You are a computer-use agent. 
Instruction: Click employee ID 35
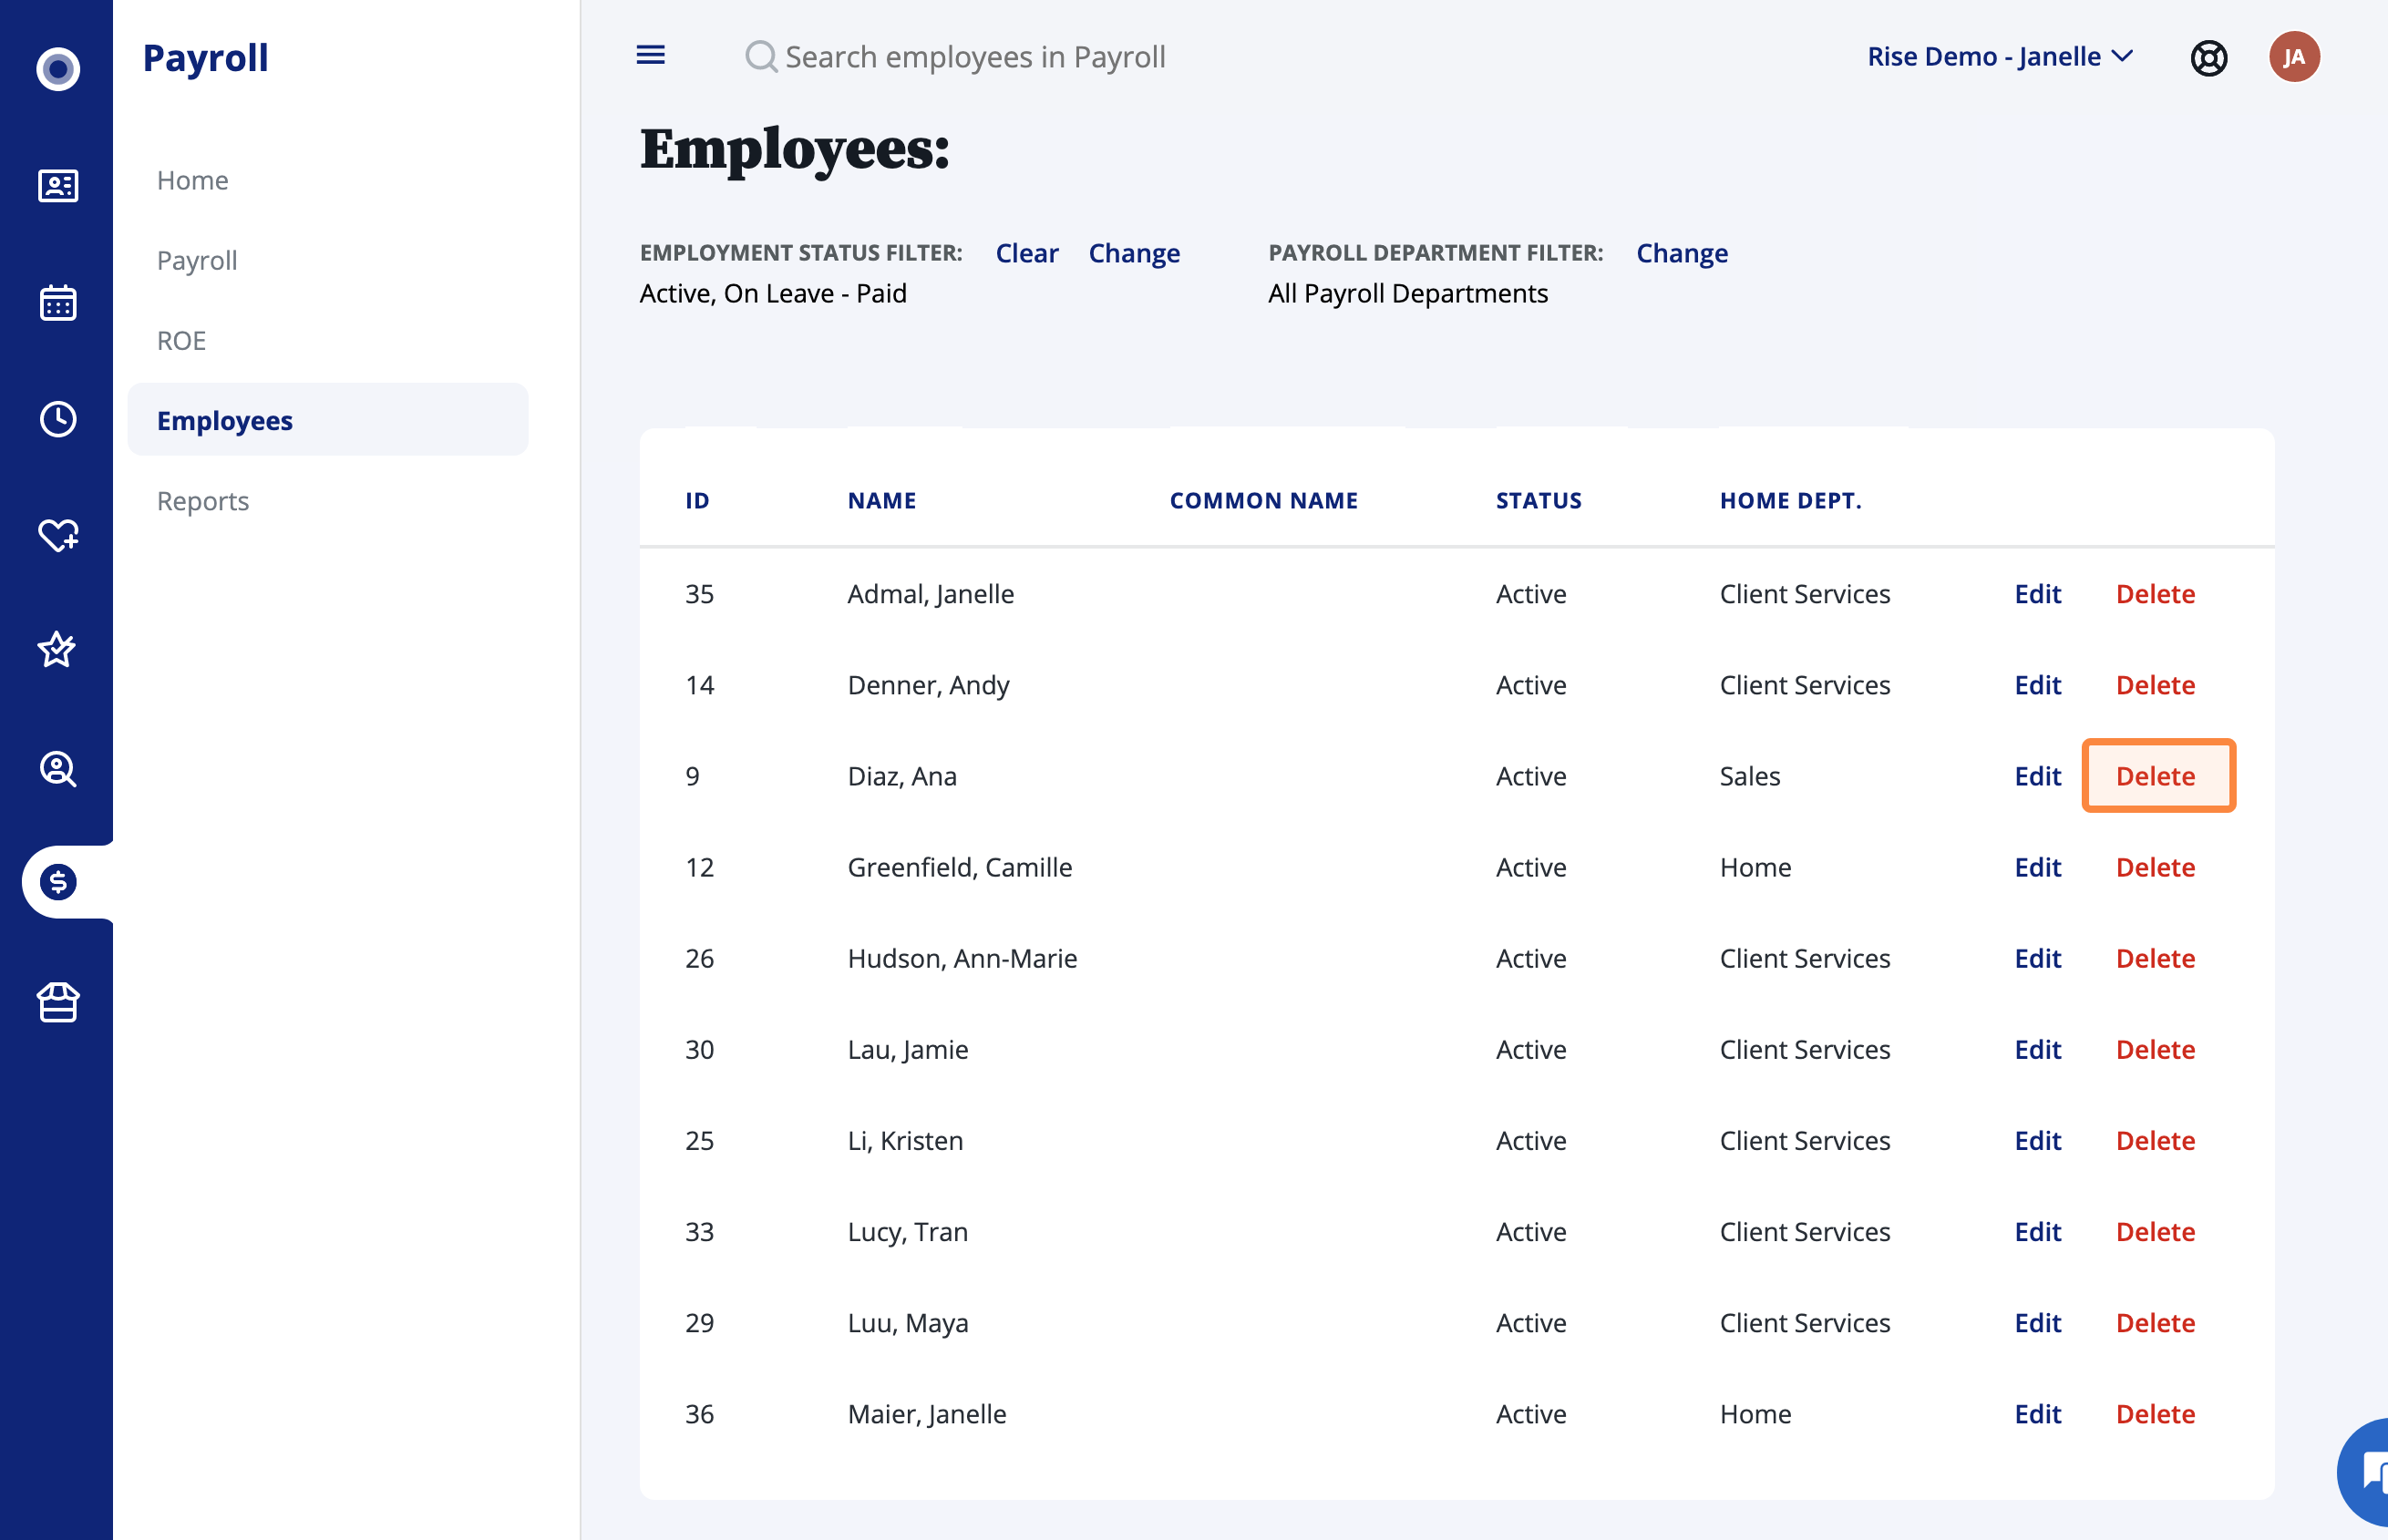700,594
